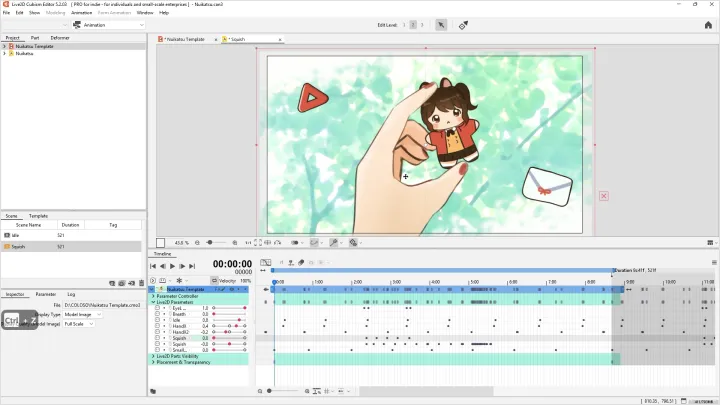720x405 pixels.
Task: Fit canvas to the view area
Action: (258, 242)
